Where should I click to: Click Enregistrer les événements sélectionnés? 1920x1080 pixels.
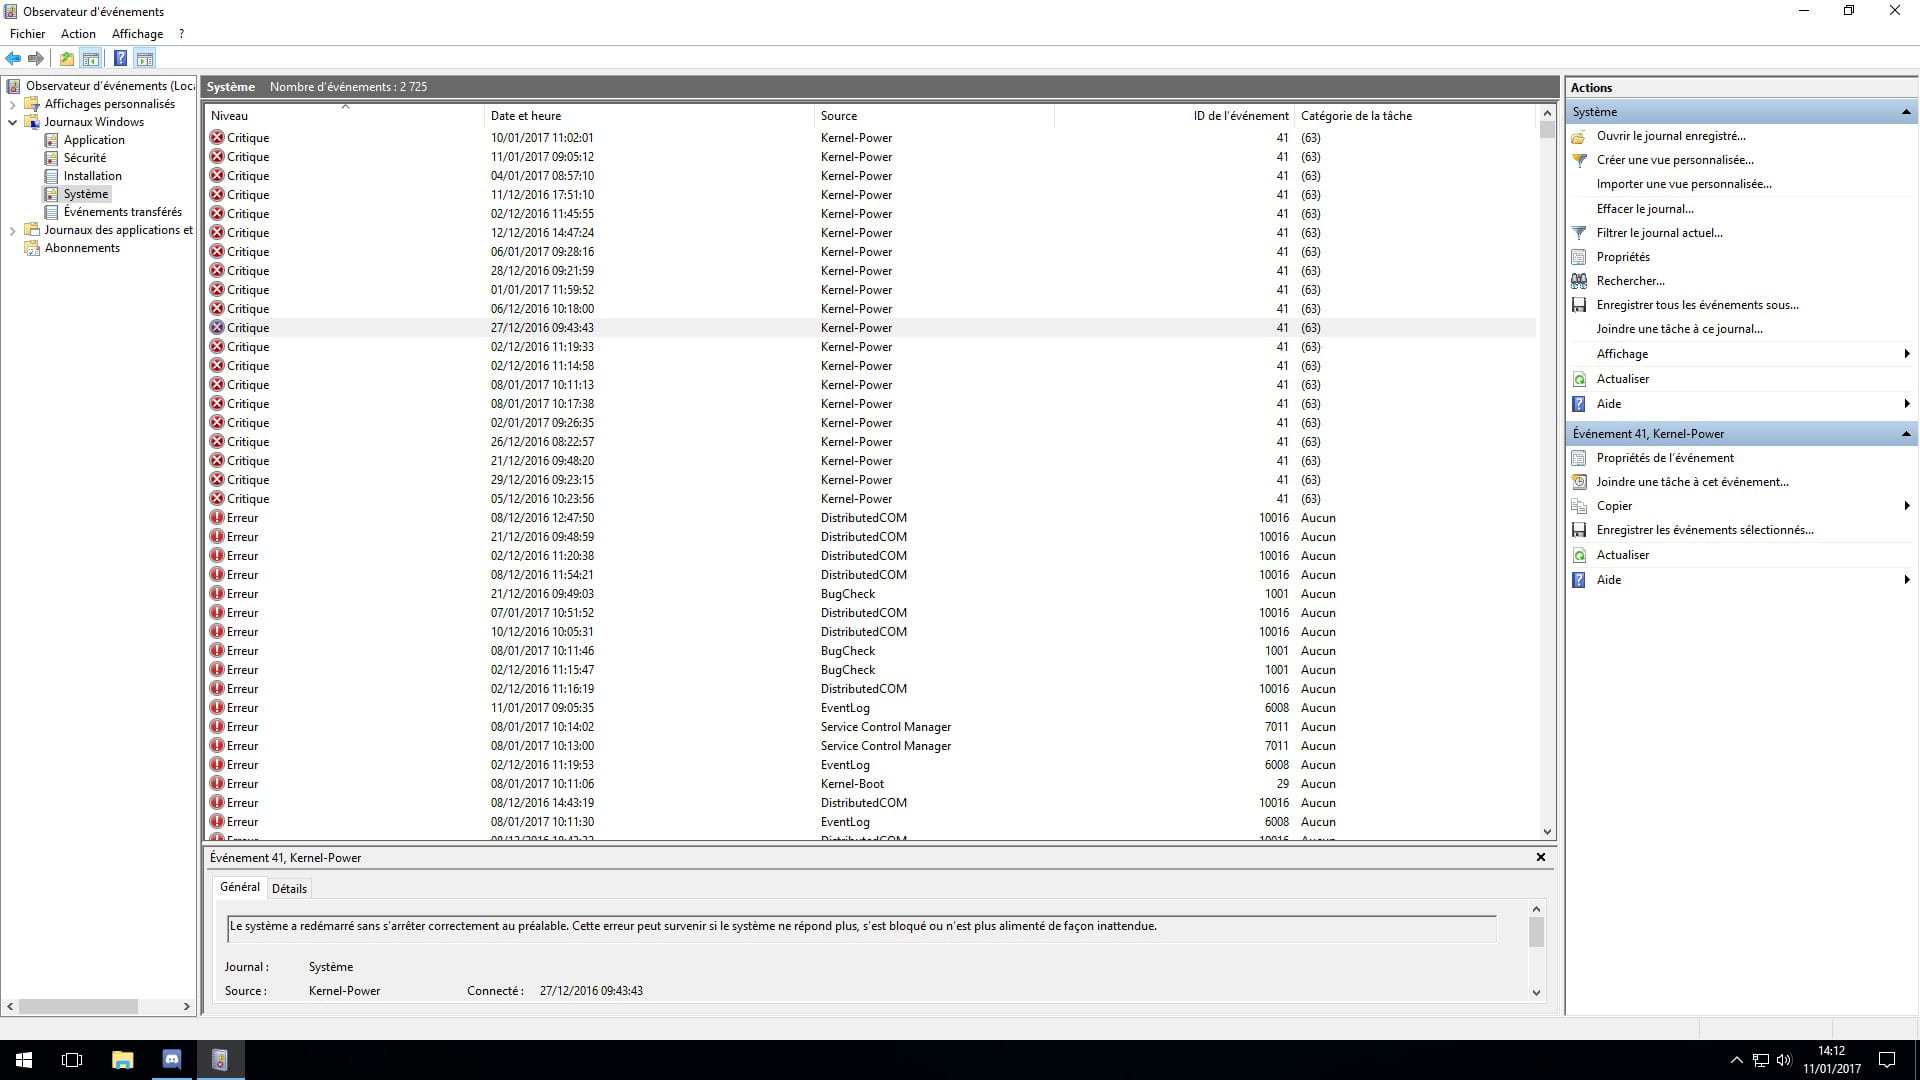[x=1705, y=530]
